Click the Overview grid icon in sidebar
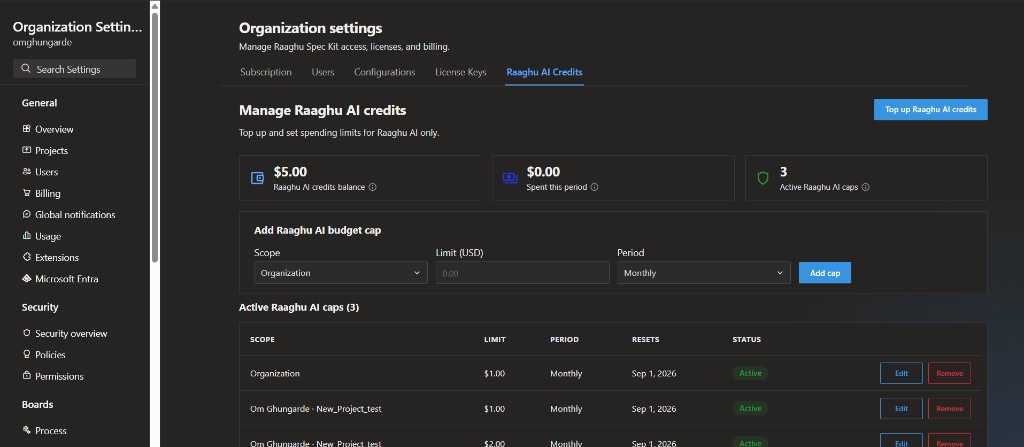The image size is (1024, 447). pyautogui.click(x=26, y=129)
